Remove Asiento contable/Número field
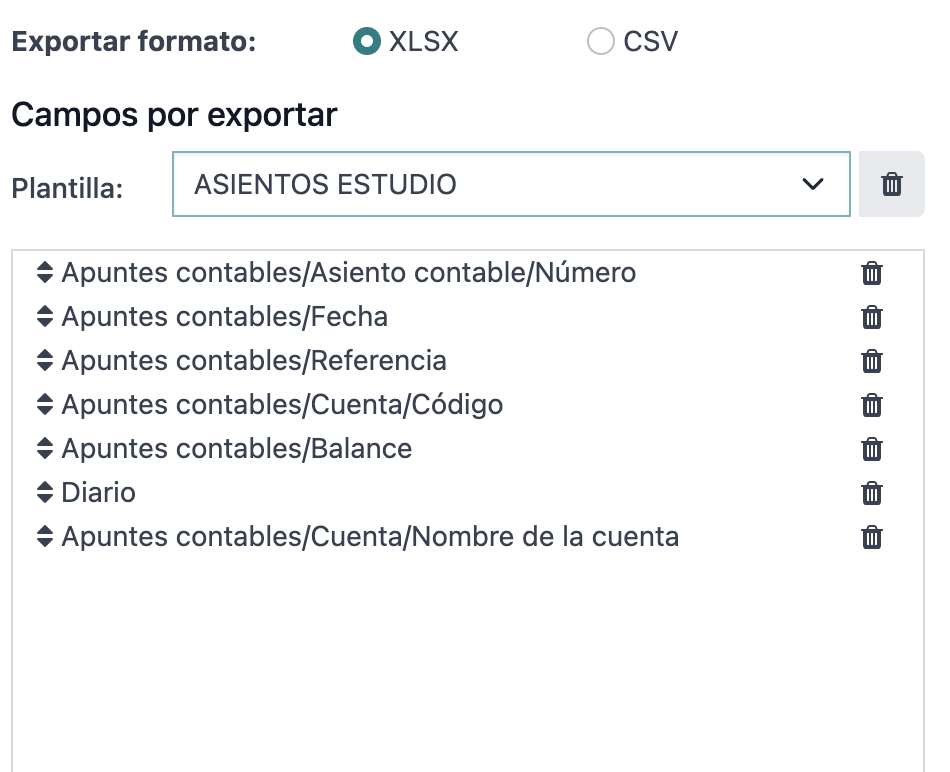Image resolution: width=950 pixels, height=772 pixels. click(871, 273)
